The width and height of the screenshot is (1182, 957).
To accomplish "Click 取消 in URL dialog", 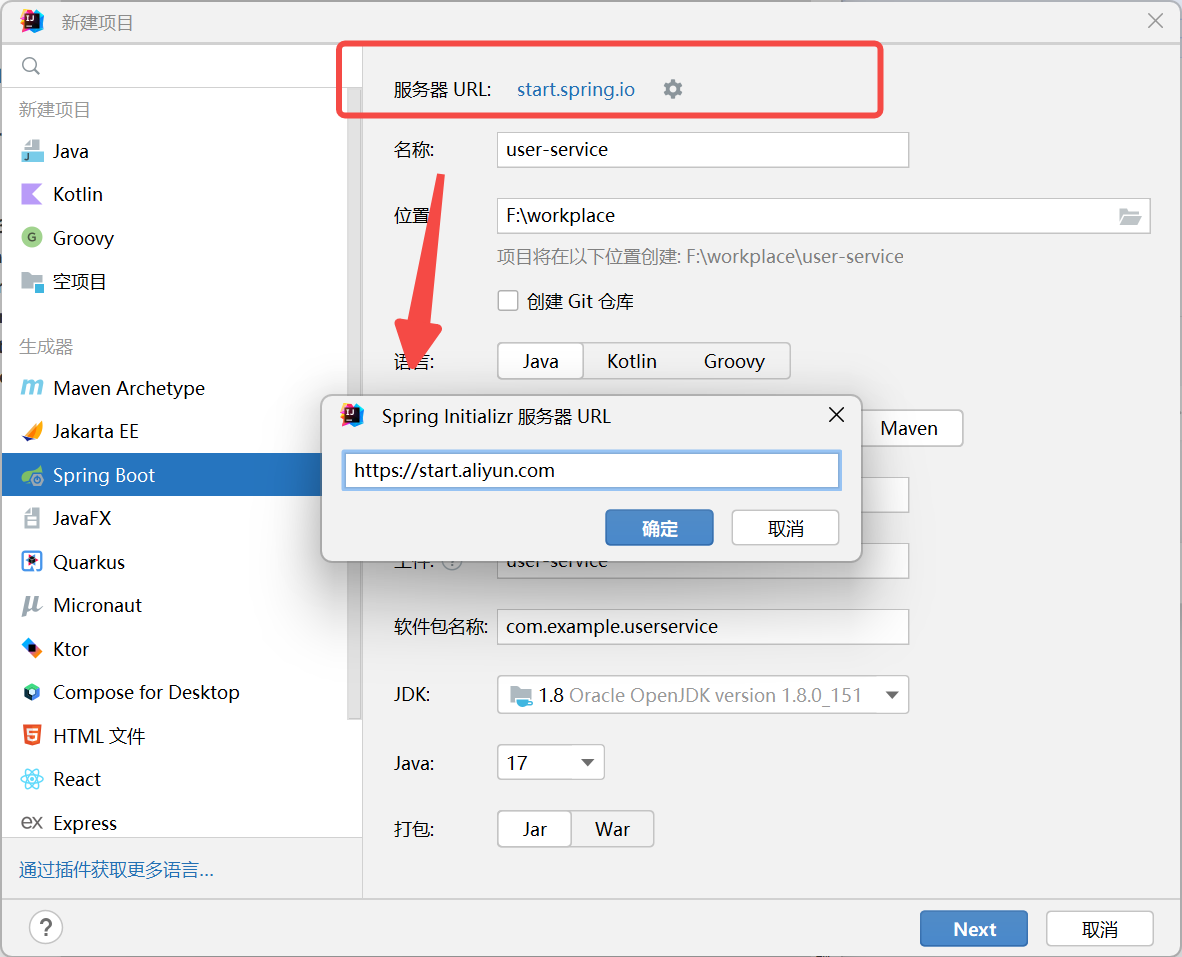I will 785,527.
